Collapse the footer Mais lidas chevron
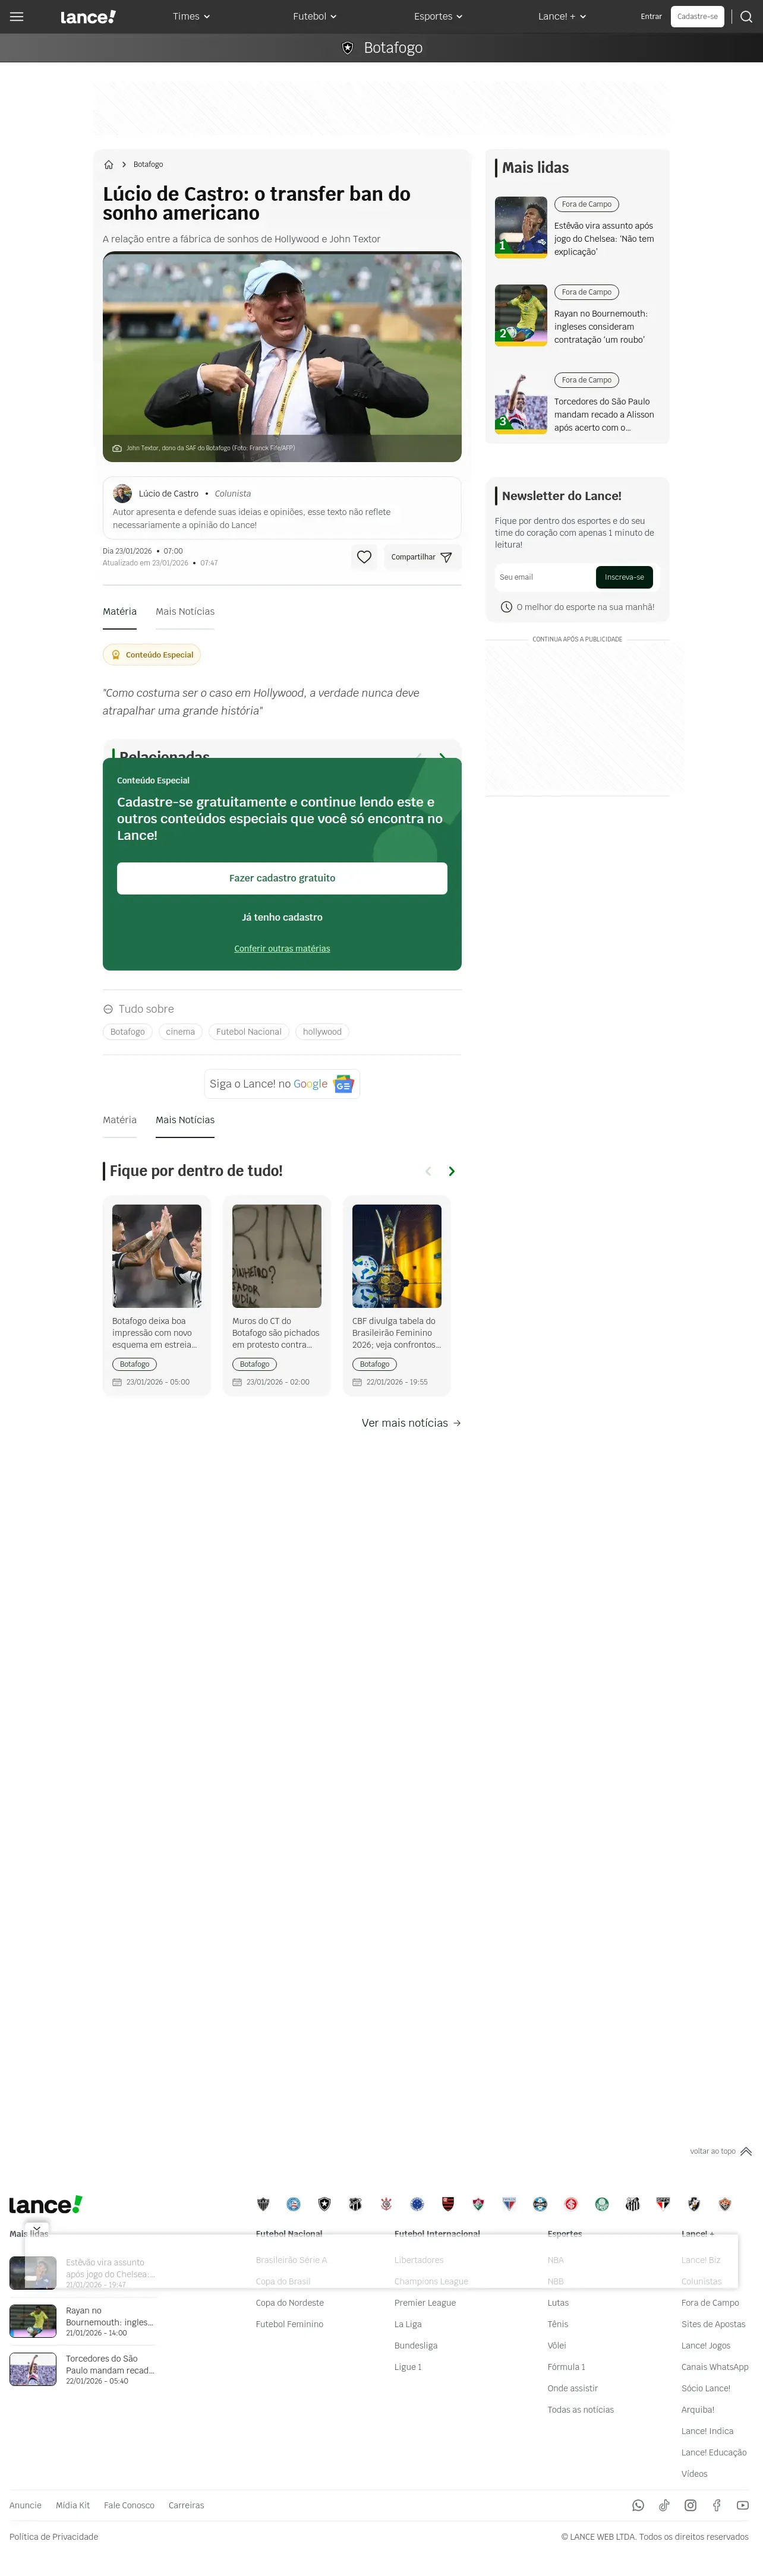The image size is (763, 2576). pos(37,2229)
